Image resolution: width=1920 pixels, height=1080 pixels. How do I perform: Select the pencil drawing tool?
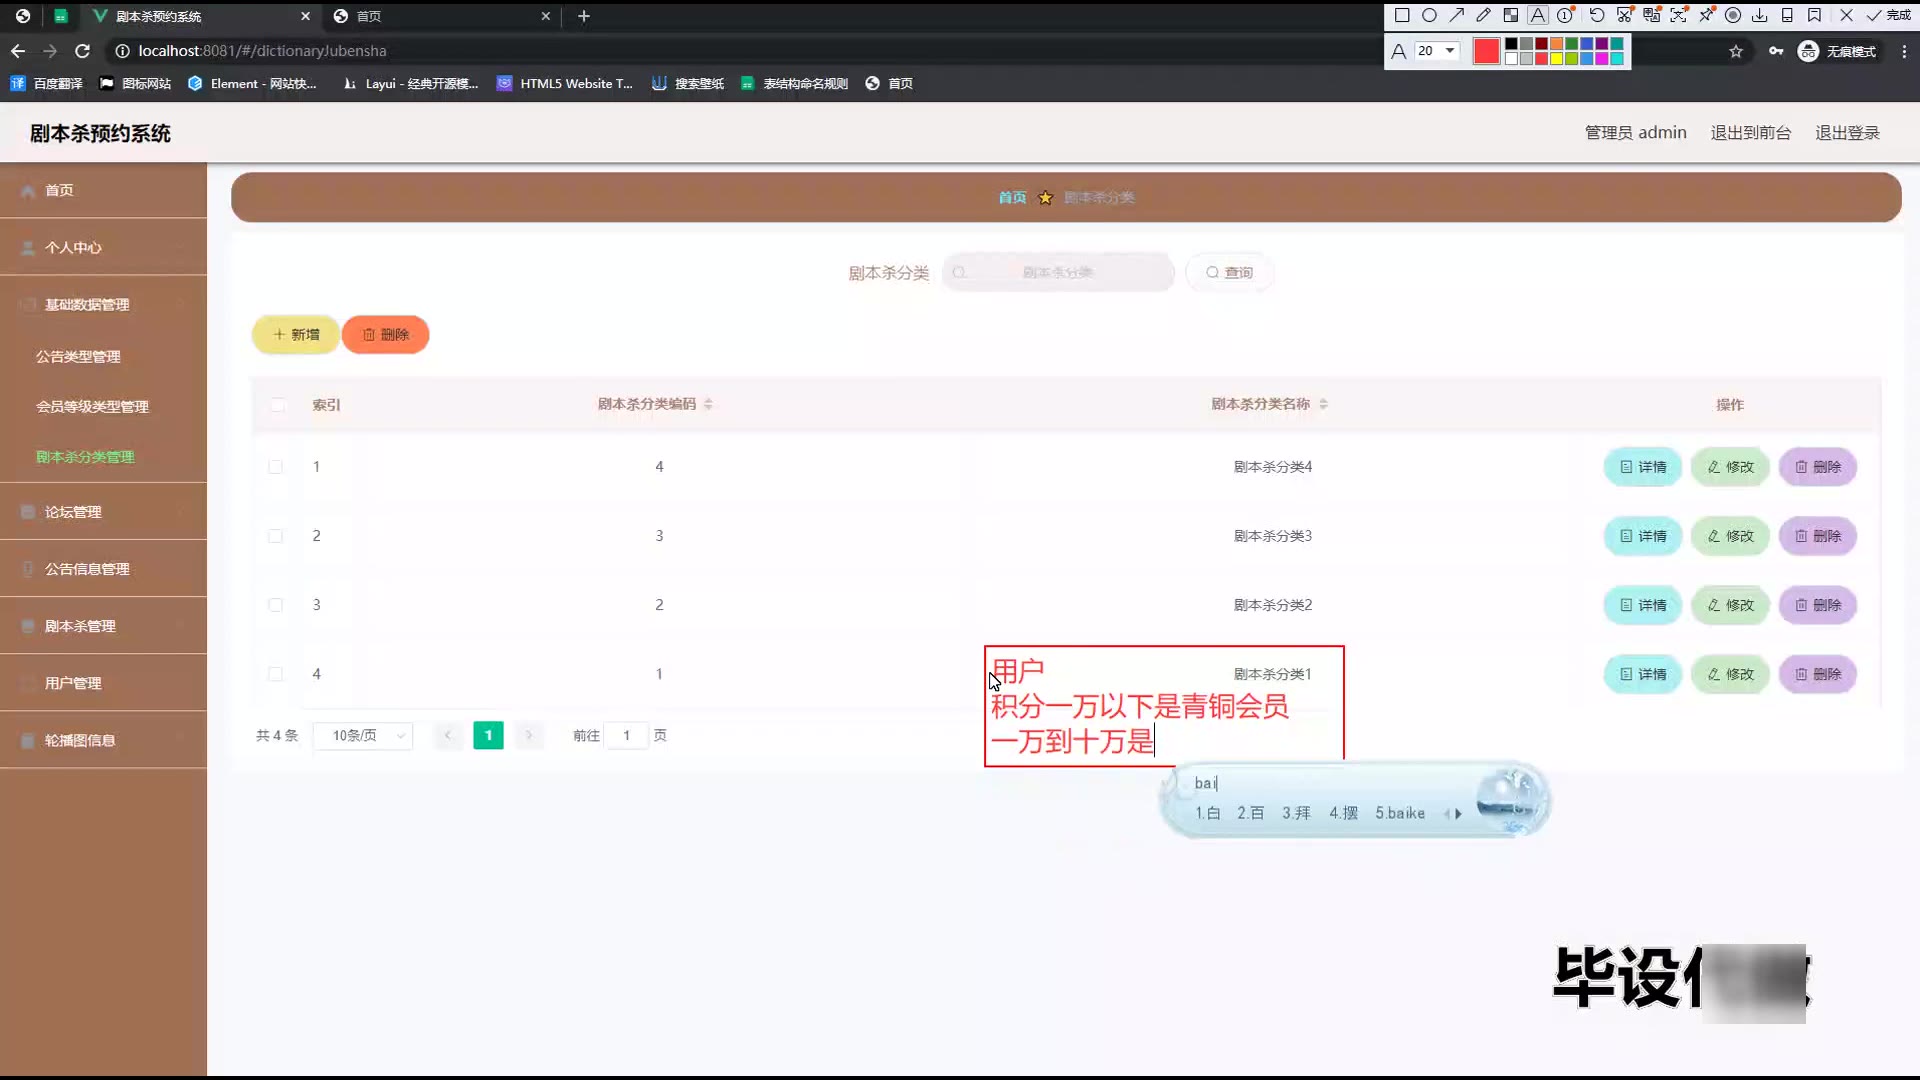coord(1484,15)
